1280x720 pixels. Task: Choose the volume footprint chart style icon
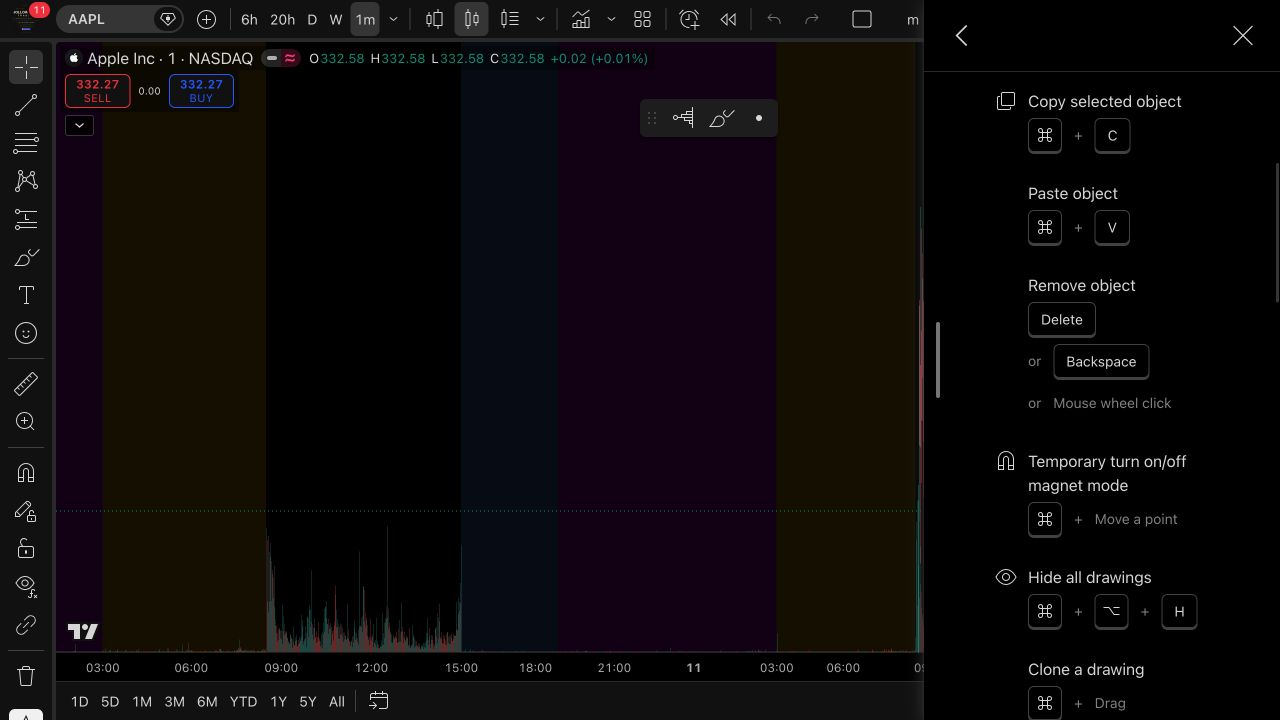[x=510, y=19]
